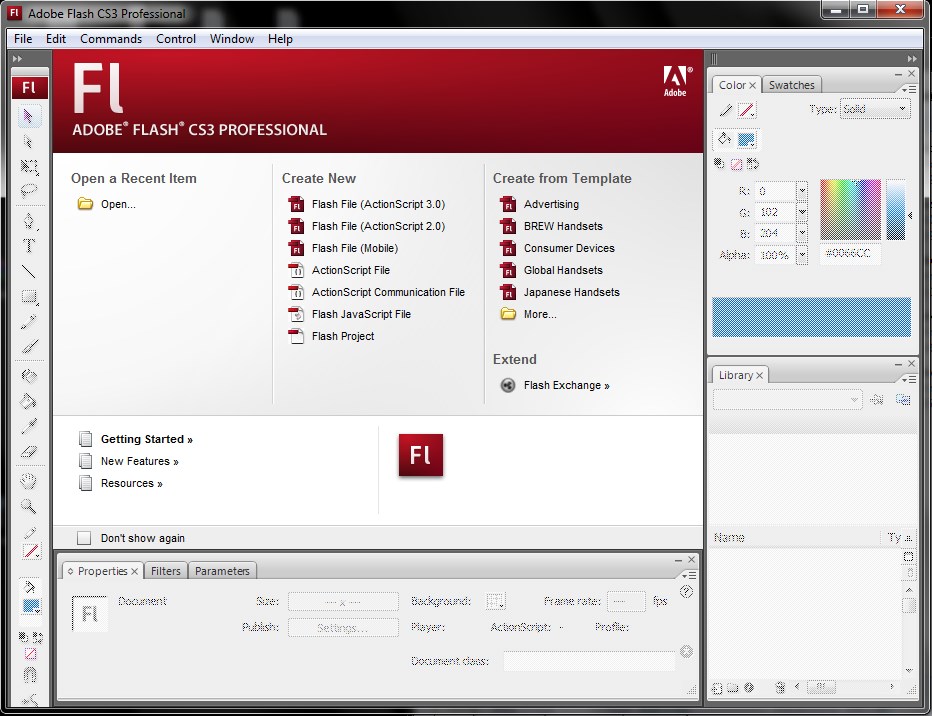Click the Flash Exchange link
The width and height of the screenshot is (932, 716).
[555, 386]
